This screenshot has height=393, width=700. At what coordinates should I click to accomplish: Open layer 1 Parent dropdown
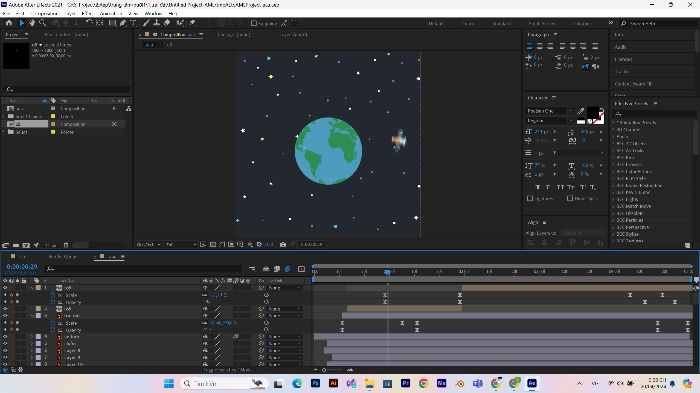point(285,288)
